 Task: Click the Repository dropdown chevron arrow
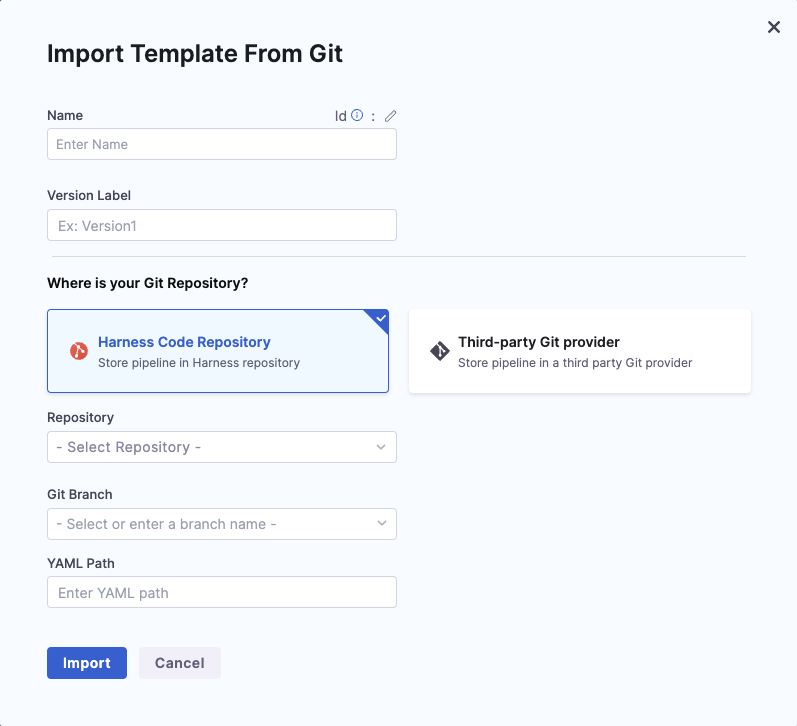point(381,447)
